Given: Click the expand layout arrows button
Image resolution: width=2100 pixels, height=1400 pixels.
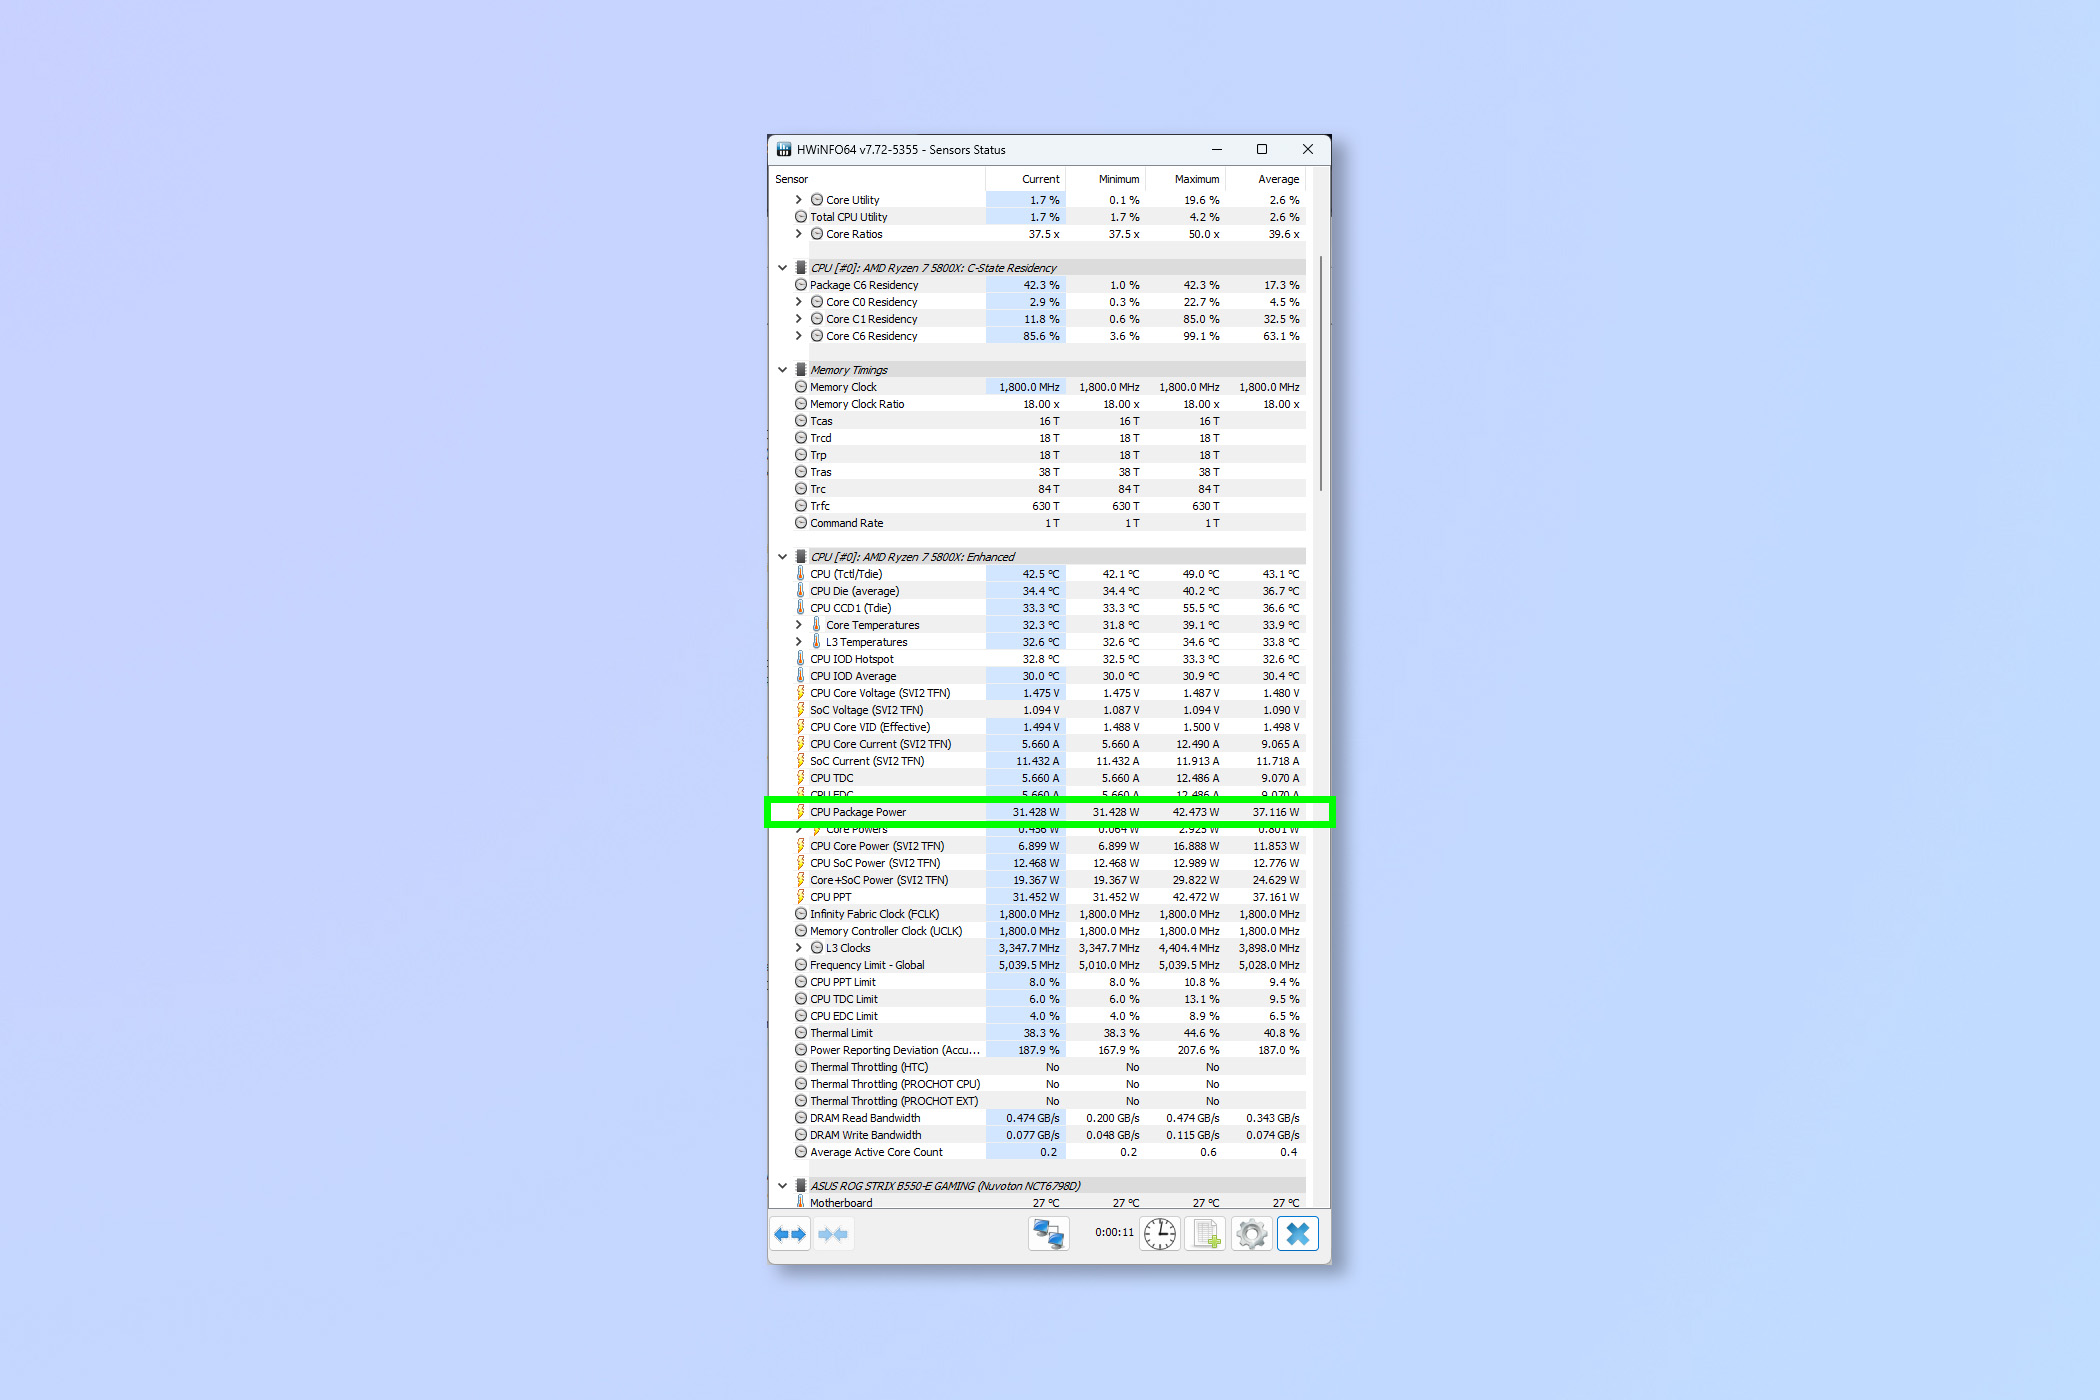Looking at the screenshot, I should (790, 1234).
